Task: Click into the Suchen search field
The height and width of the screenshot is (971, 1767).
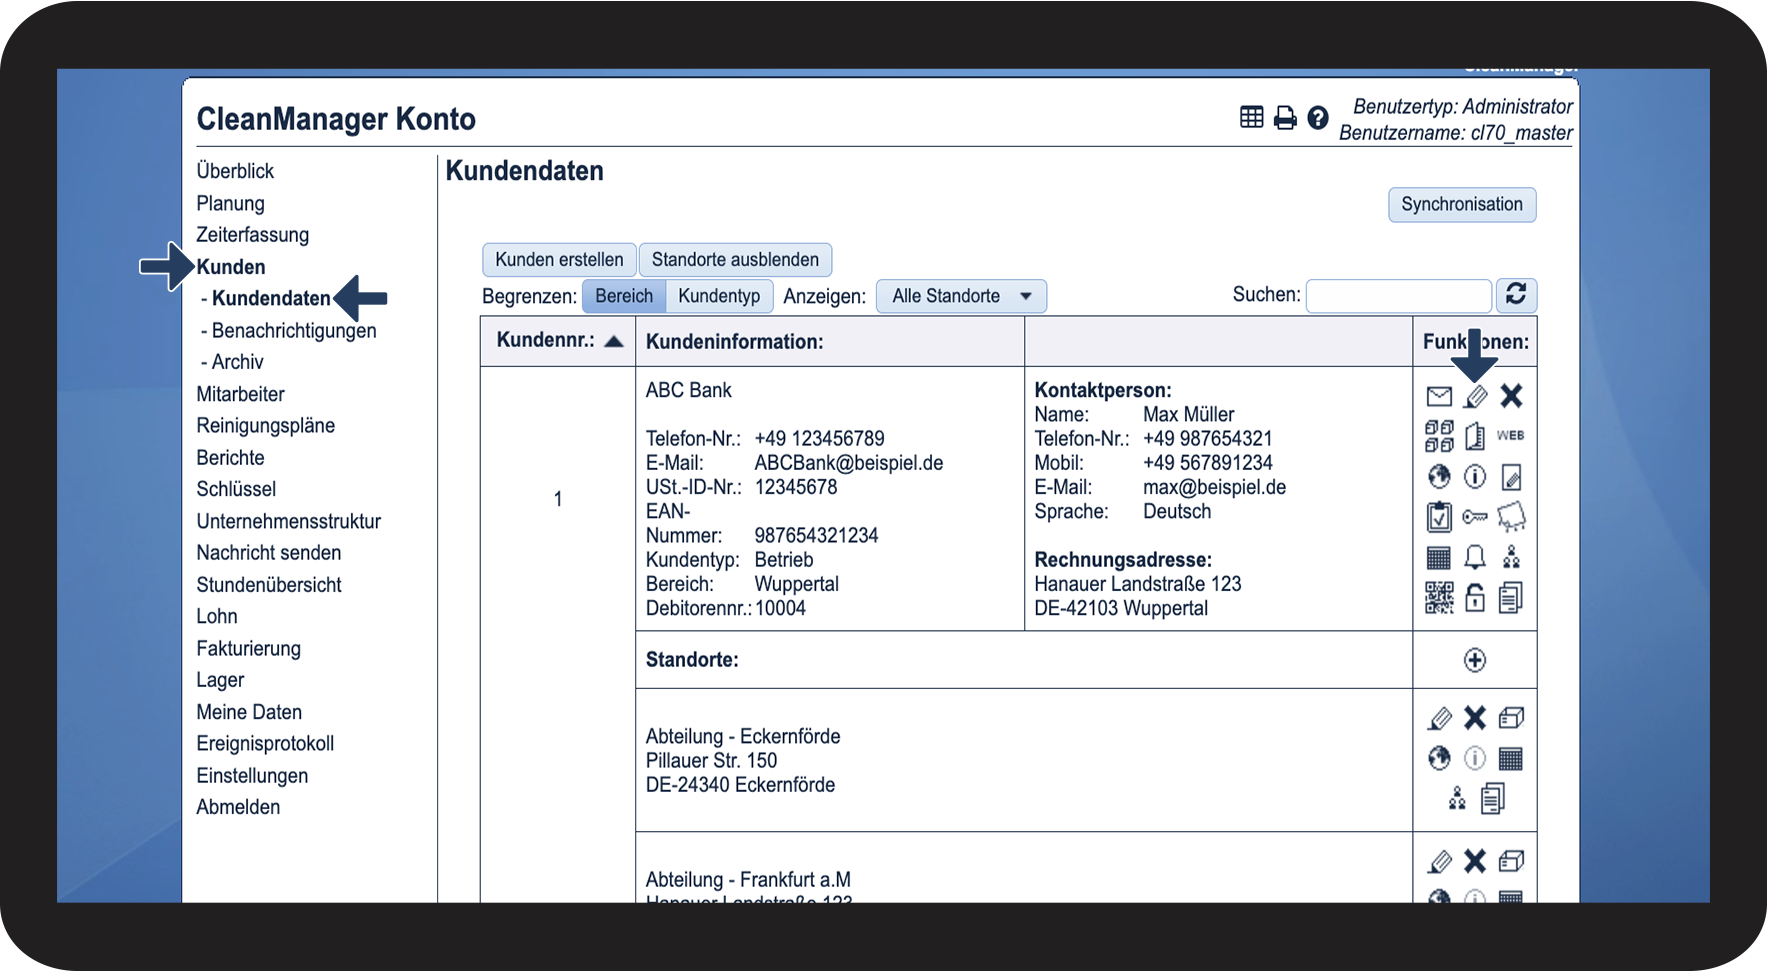Action: (1397, 296)
